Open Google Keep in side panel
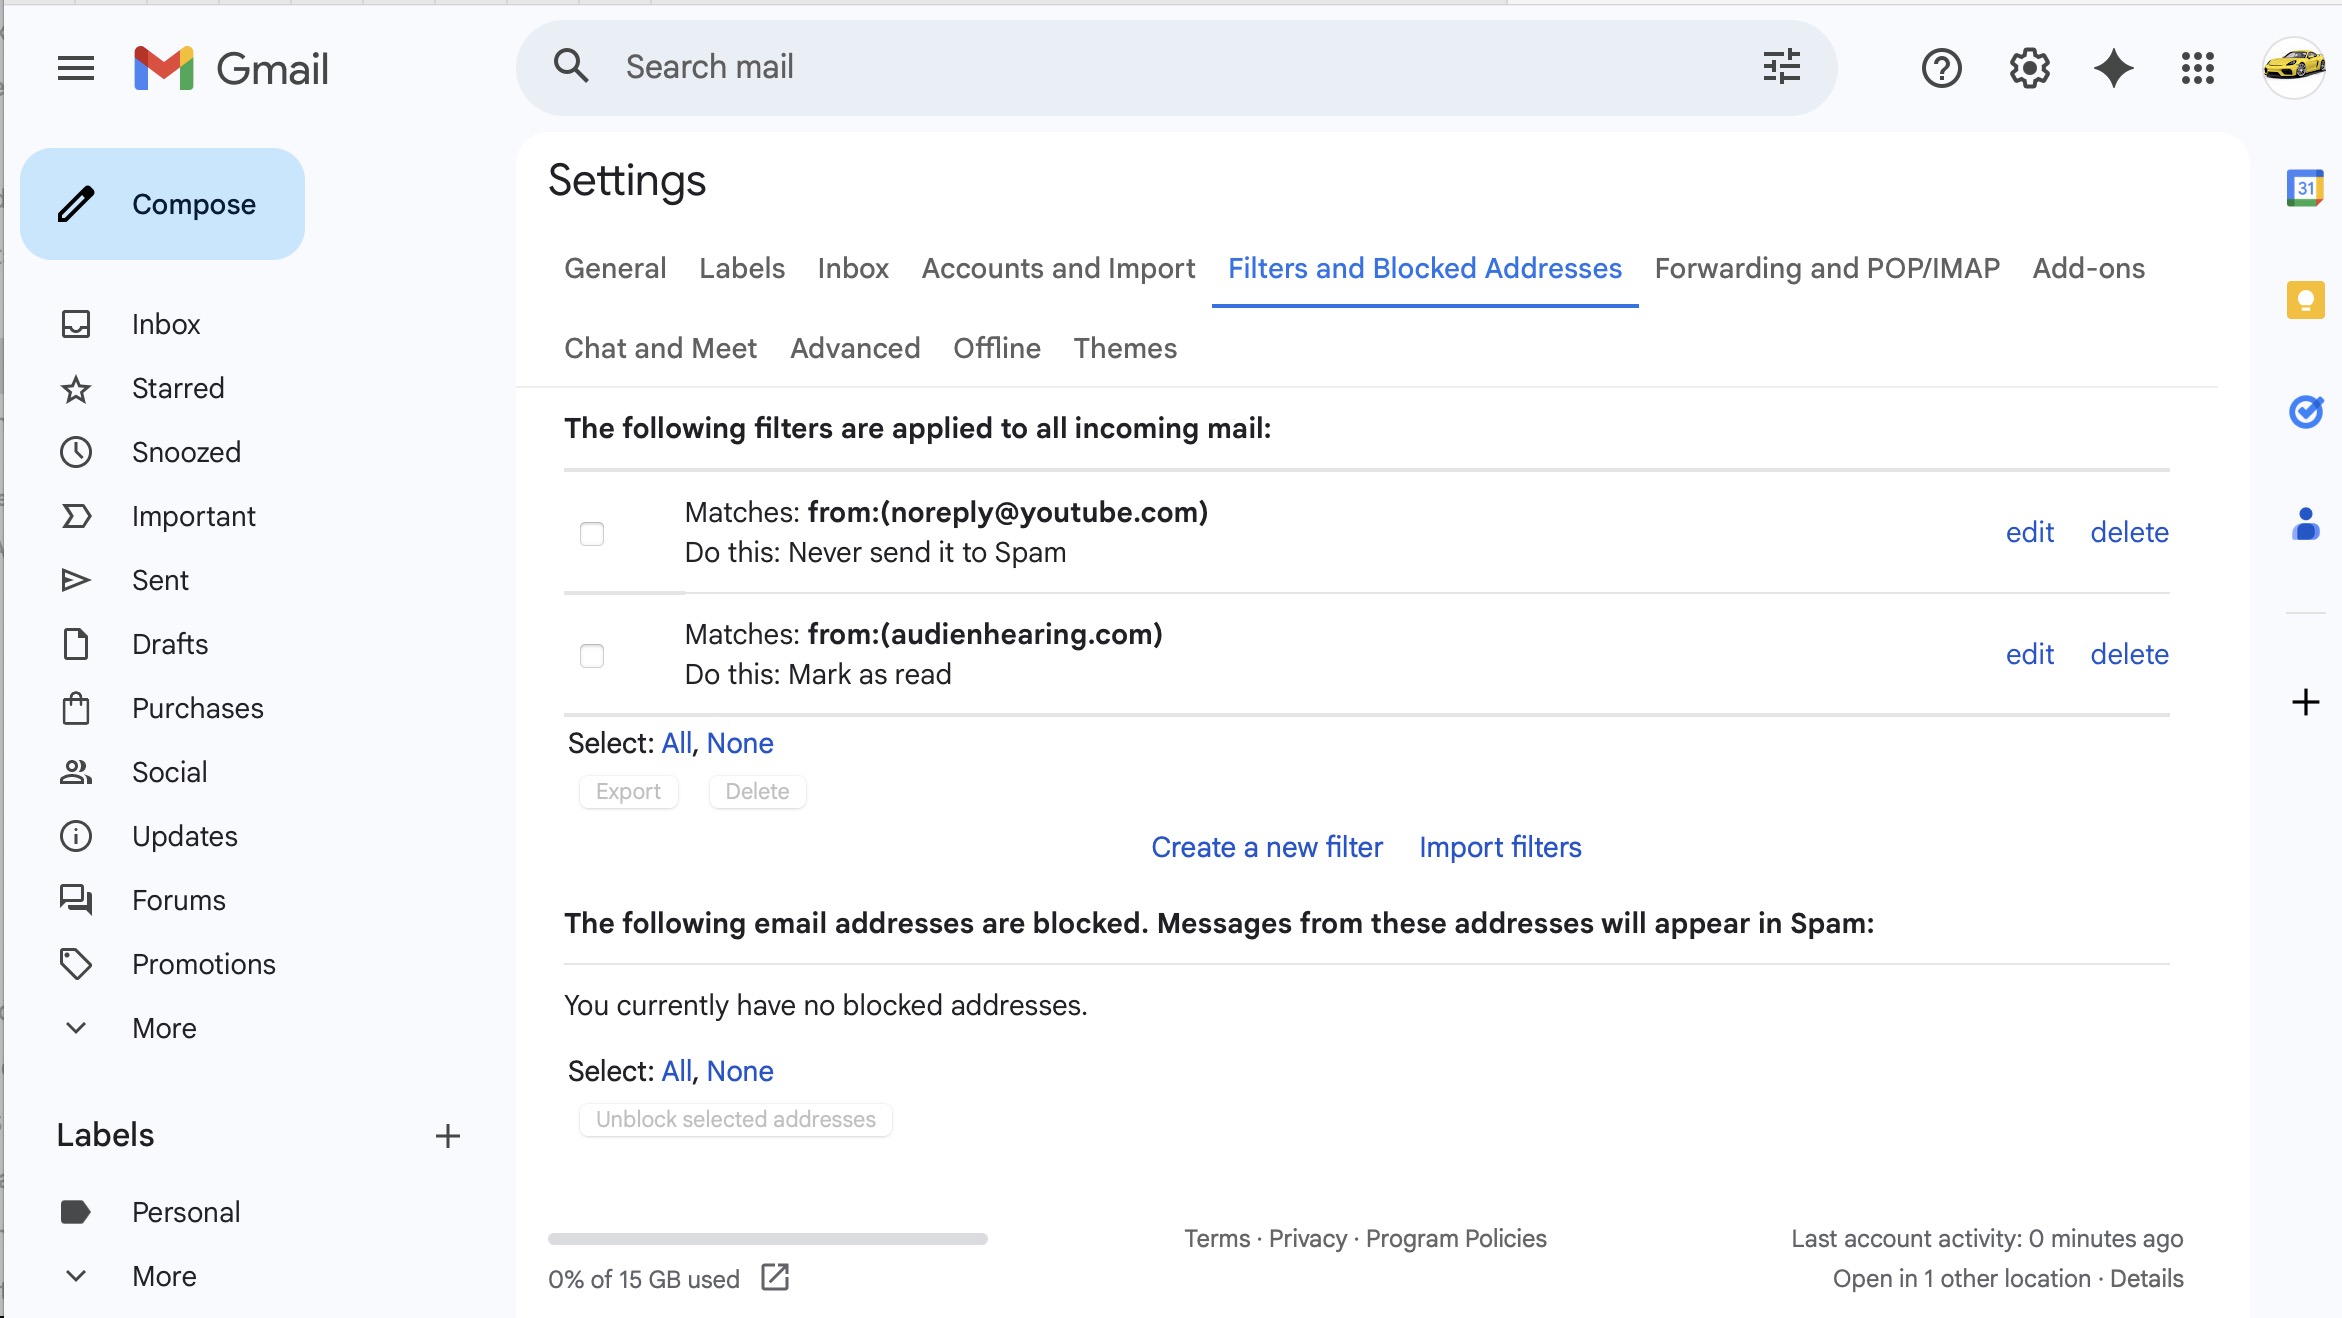2342x1318 pixels. coord(2305,300)
